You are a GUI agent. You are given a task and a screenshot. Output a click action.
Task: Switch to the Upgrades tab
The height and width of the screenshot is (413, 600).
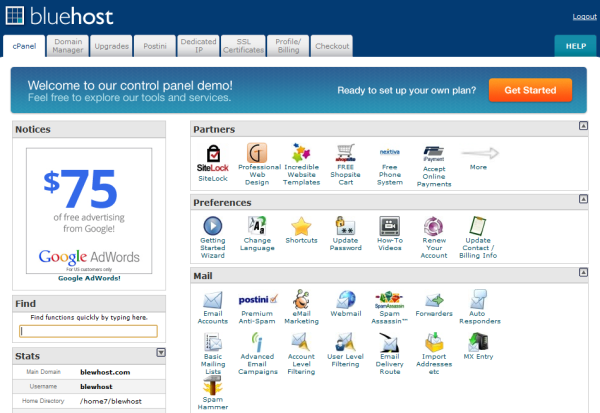[x=111, y=46]
